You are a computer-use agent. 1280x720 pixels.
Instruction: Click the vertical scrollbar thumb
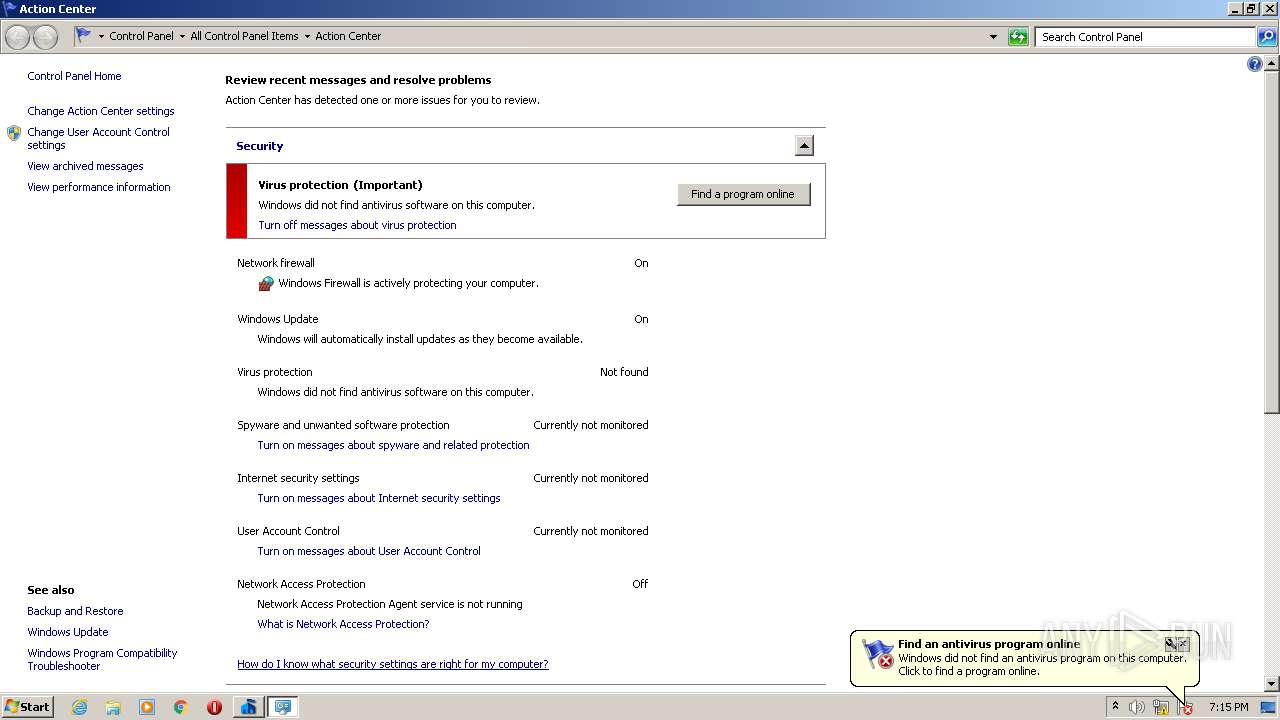point(1272,240)
